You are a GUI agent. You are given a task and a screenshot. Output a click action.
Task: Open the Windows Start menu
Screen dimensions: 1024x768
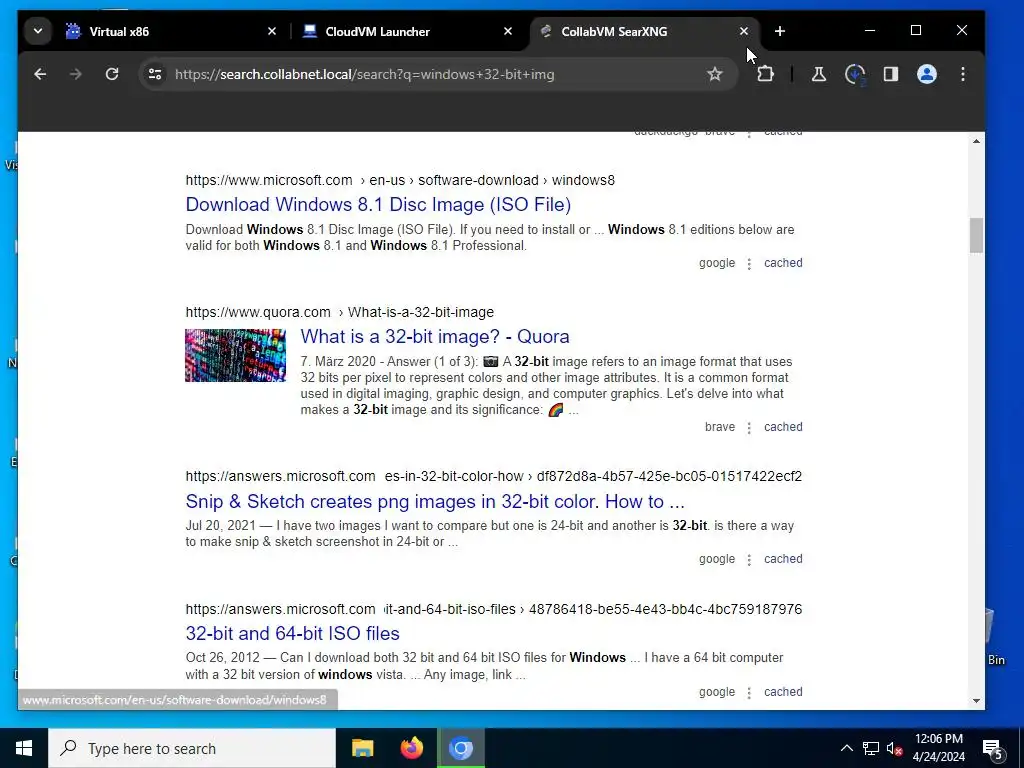pos(24,748)
